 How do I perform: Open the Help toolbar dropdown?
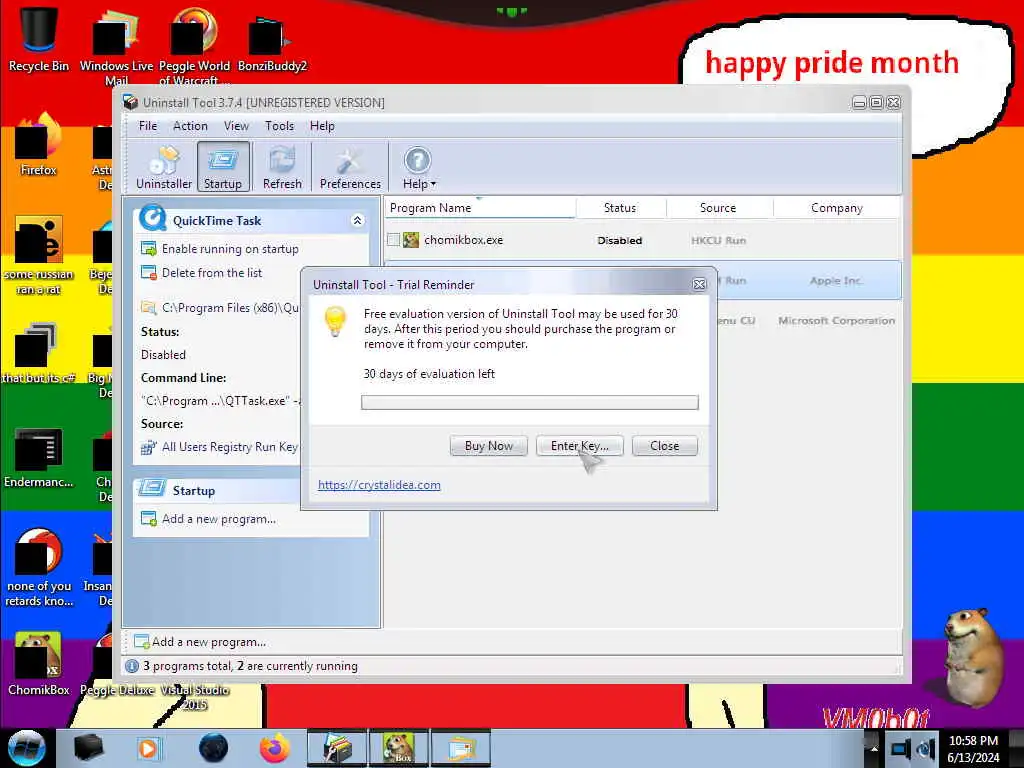pyautogui.click(x=418, y=167)
